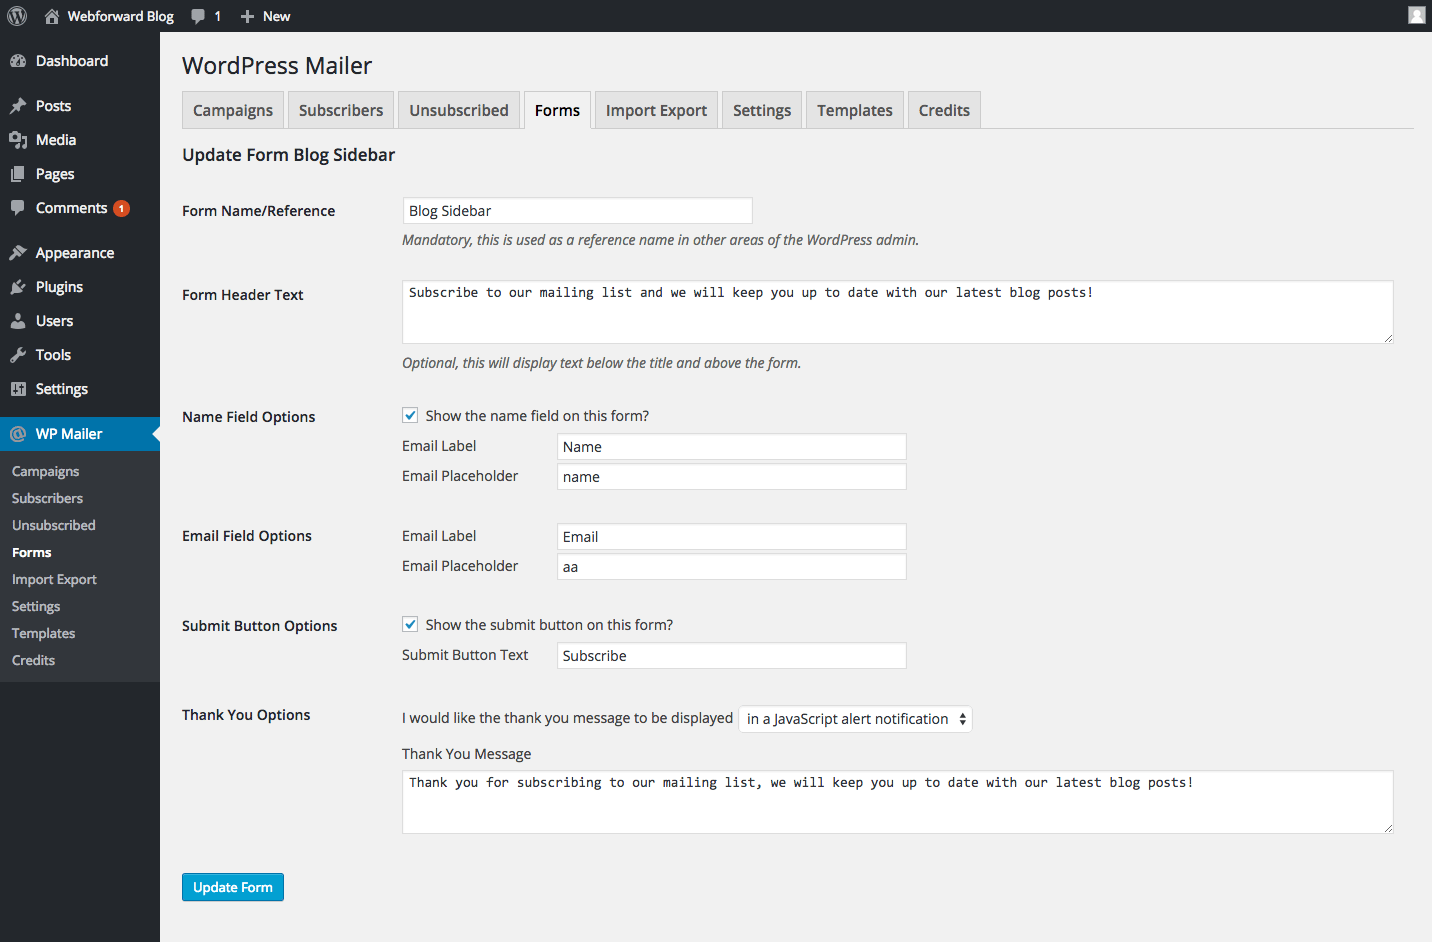Click the name label field containing Name

tap(732, 447)
